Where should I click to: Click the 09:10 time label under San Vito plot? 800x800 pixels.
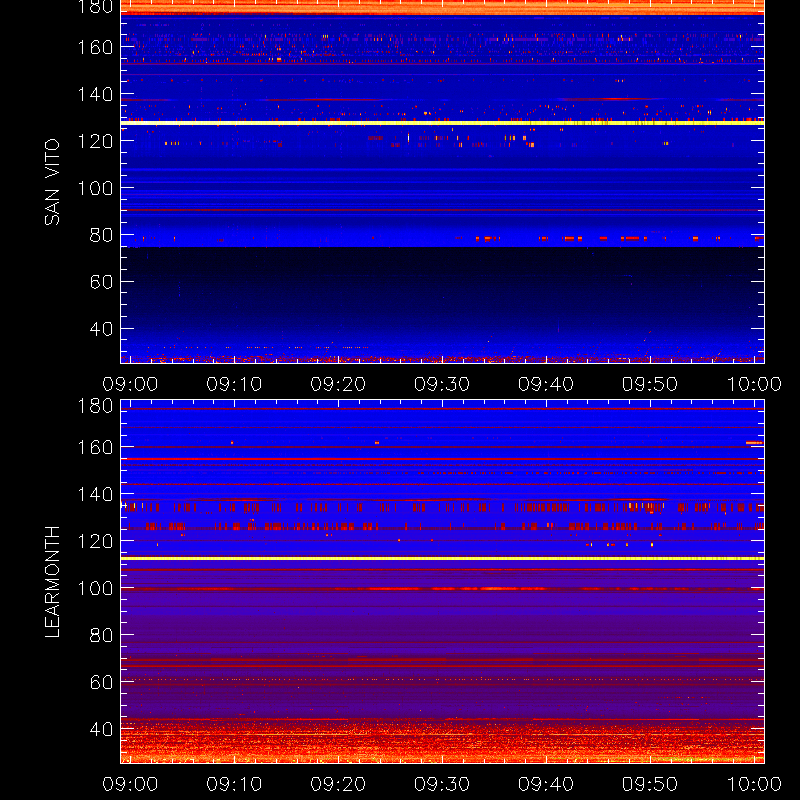coord(234,384)
